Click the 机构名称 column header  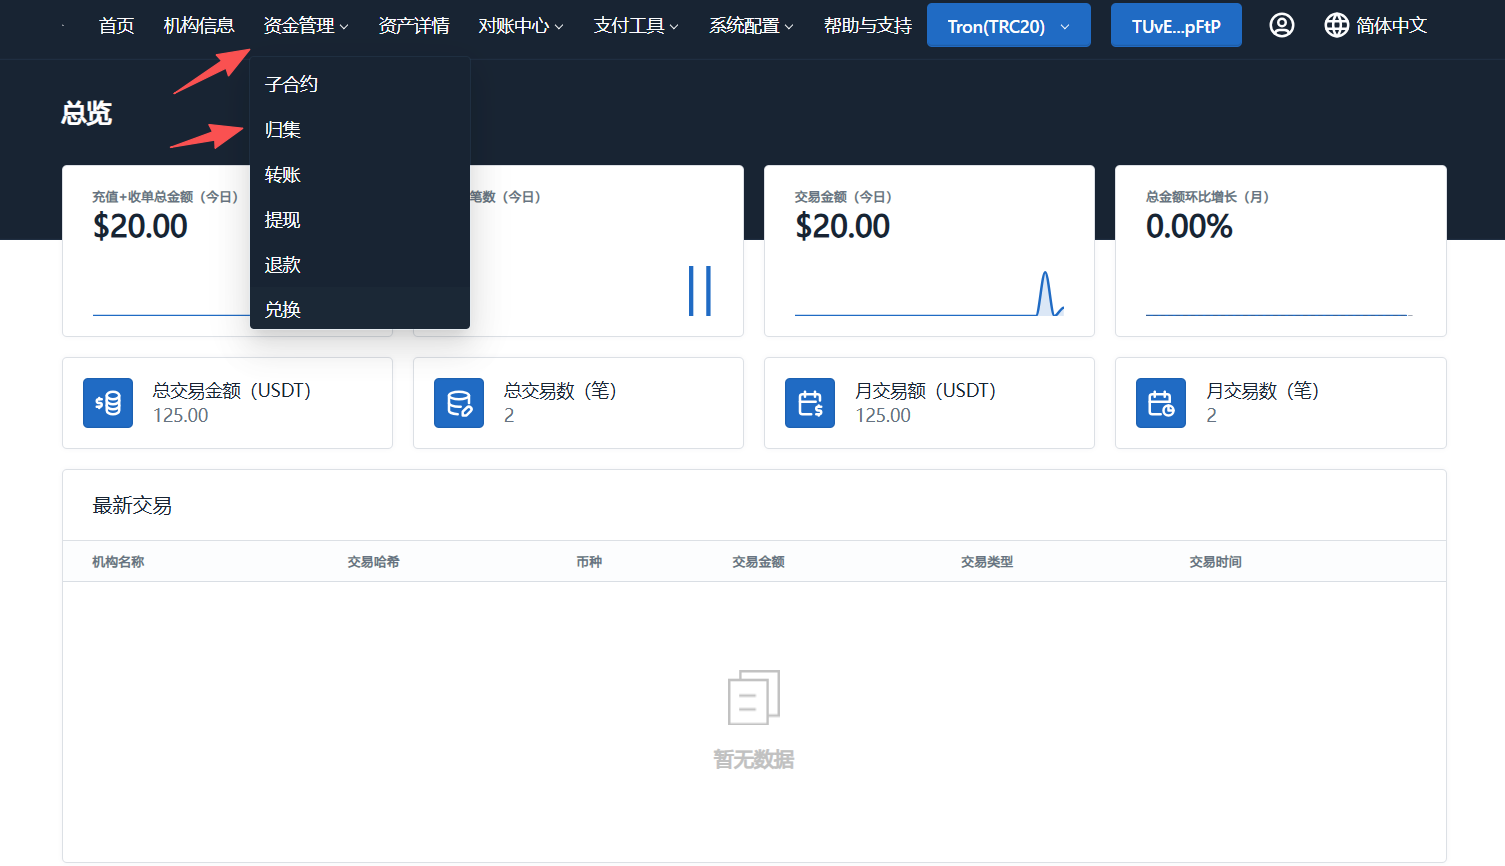118,562
